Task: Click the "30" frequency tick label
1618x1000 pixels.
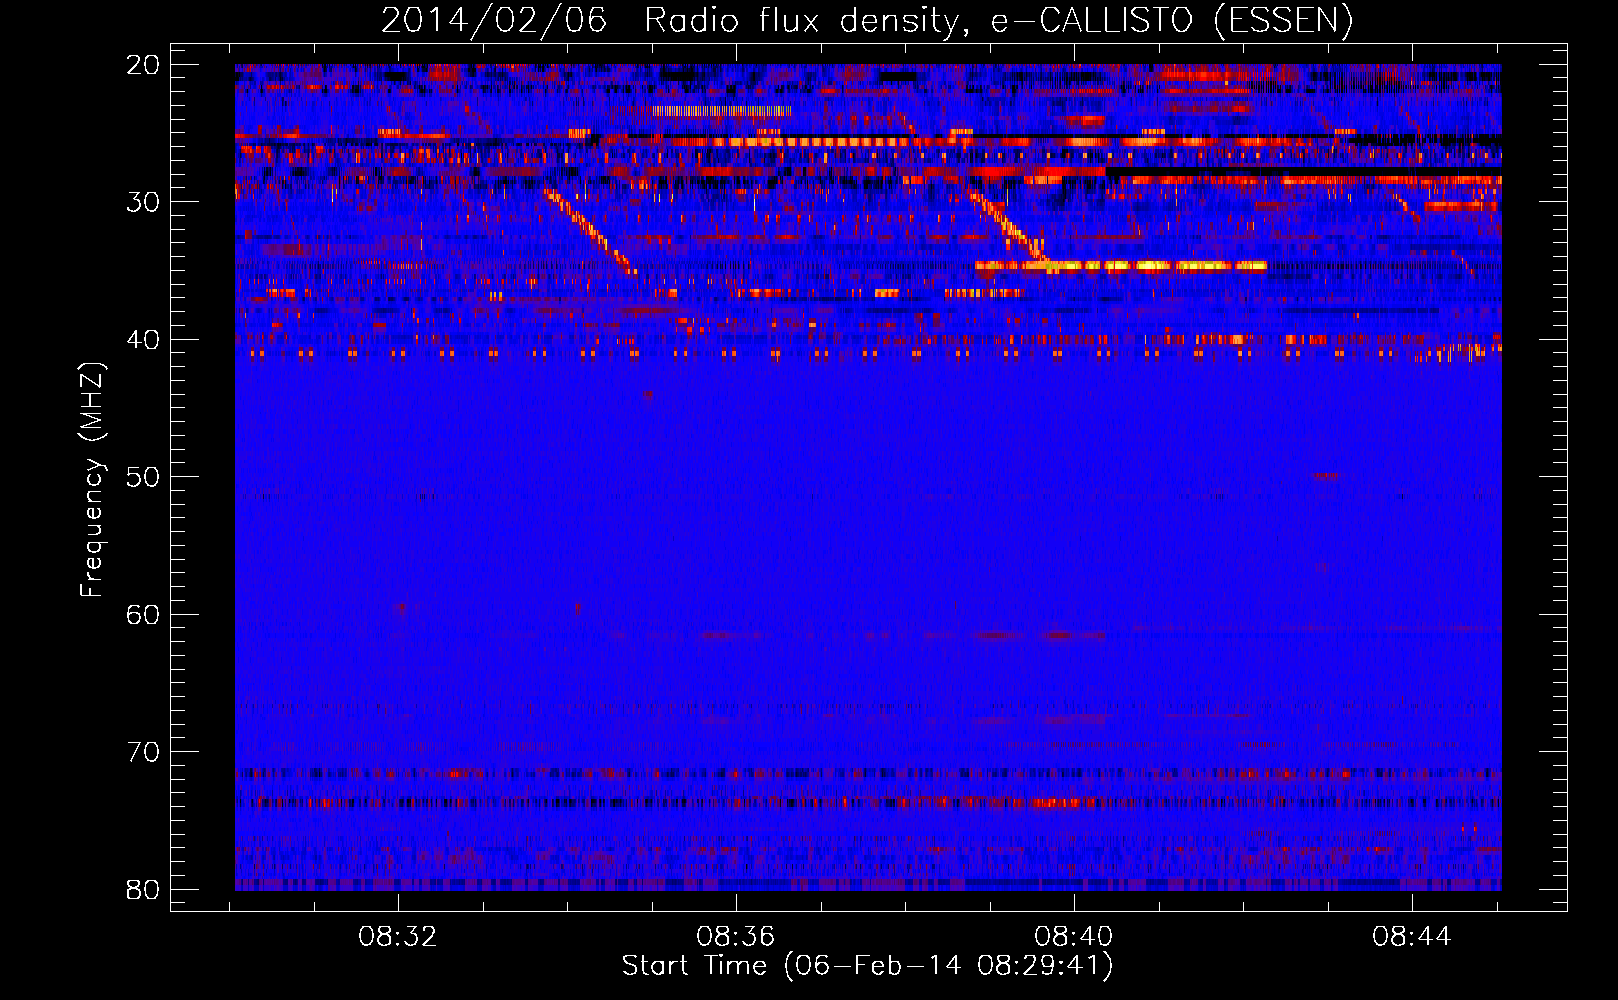Action: pos(143,203)
